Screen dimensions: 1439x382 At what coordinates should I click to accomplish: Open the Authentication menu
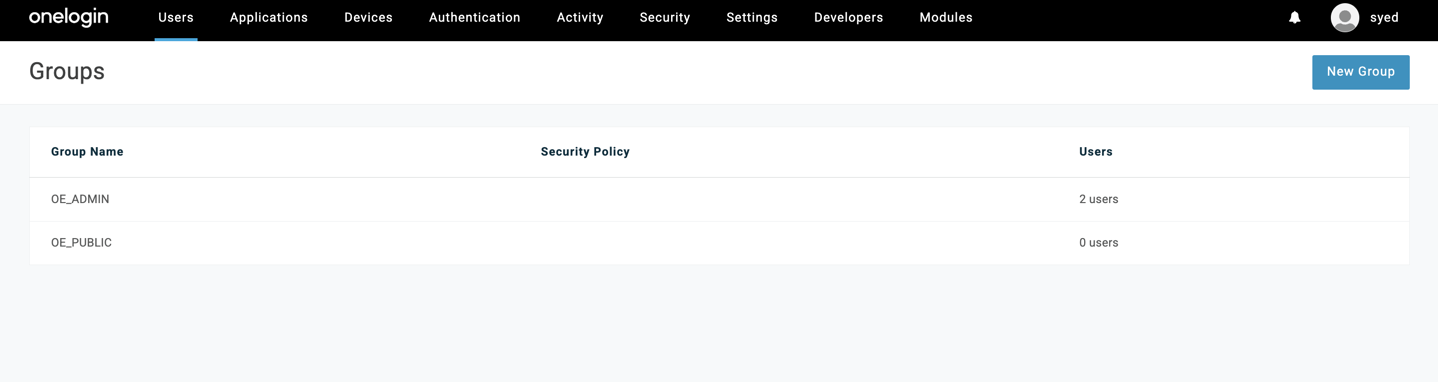(x=475, y=17)
